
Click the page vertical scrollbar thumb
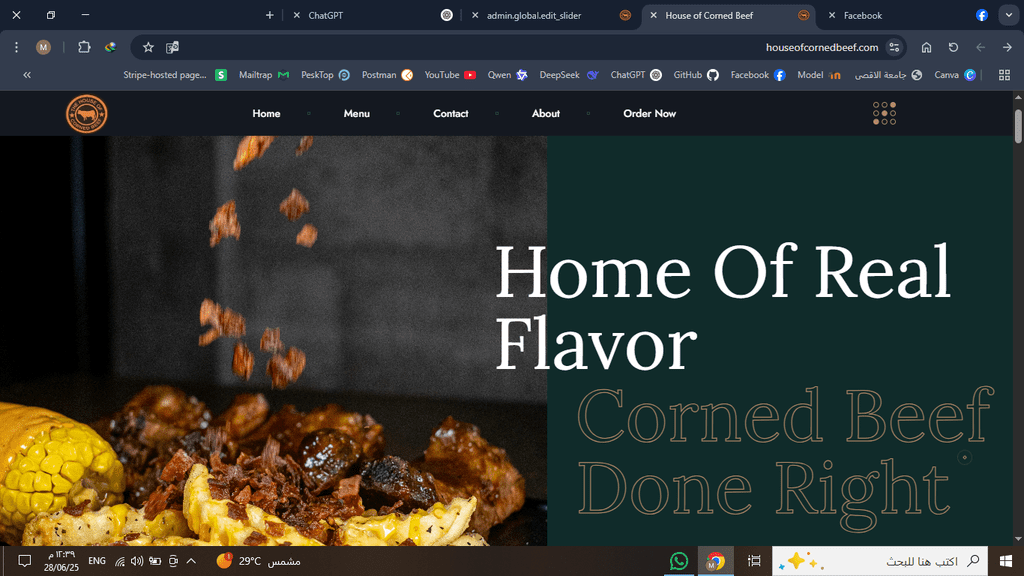1018,126
